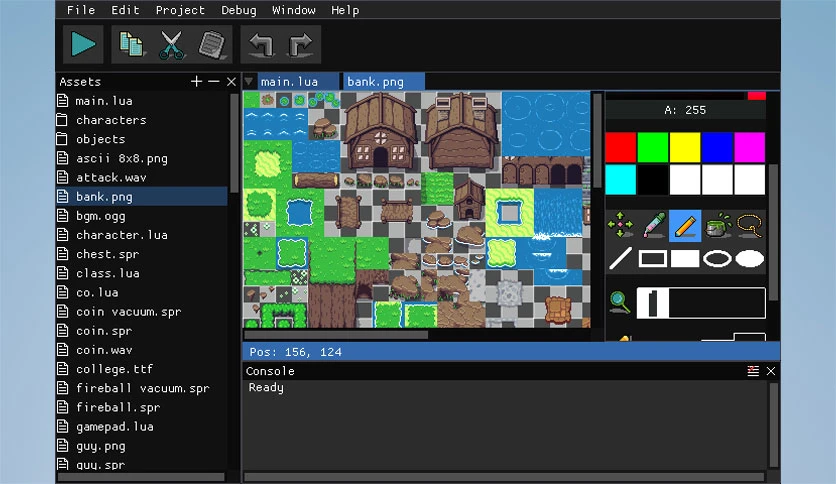
Task: Click the undo arrow icon
Action: pyautogui.click(x=261, y=45)
